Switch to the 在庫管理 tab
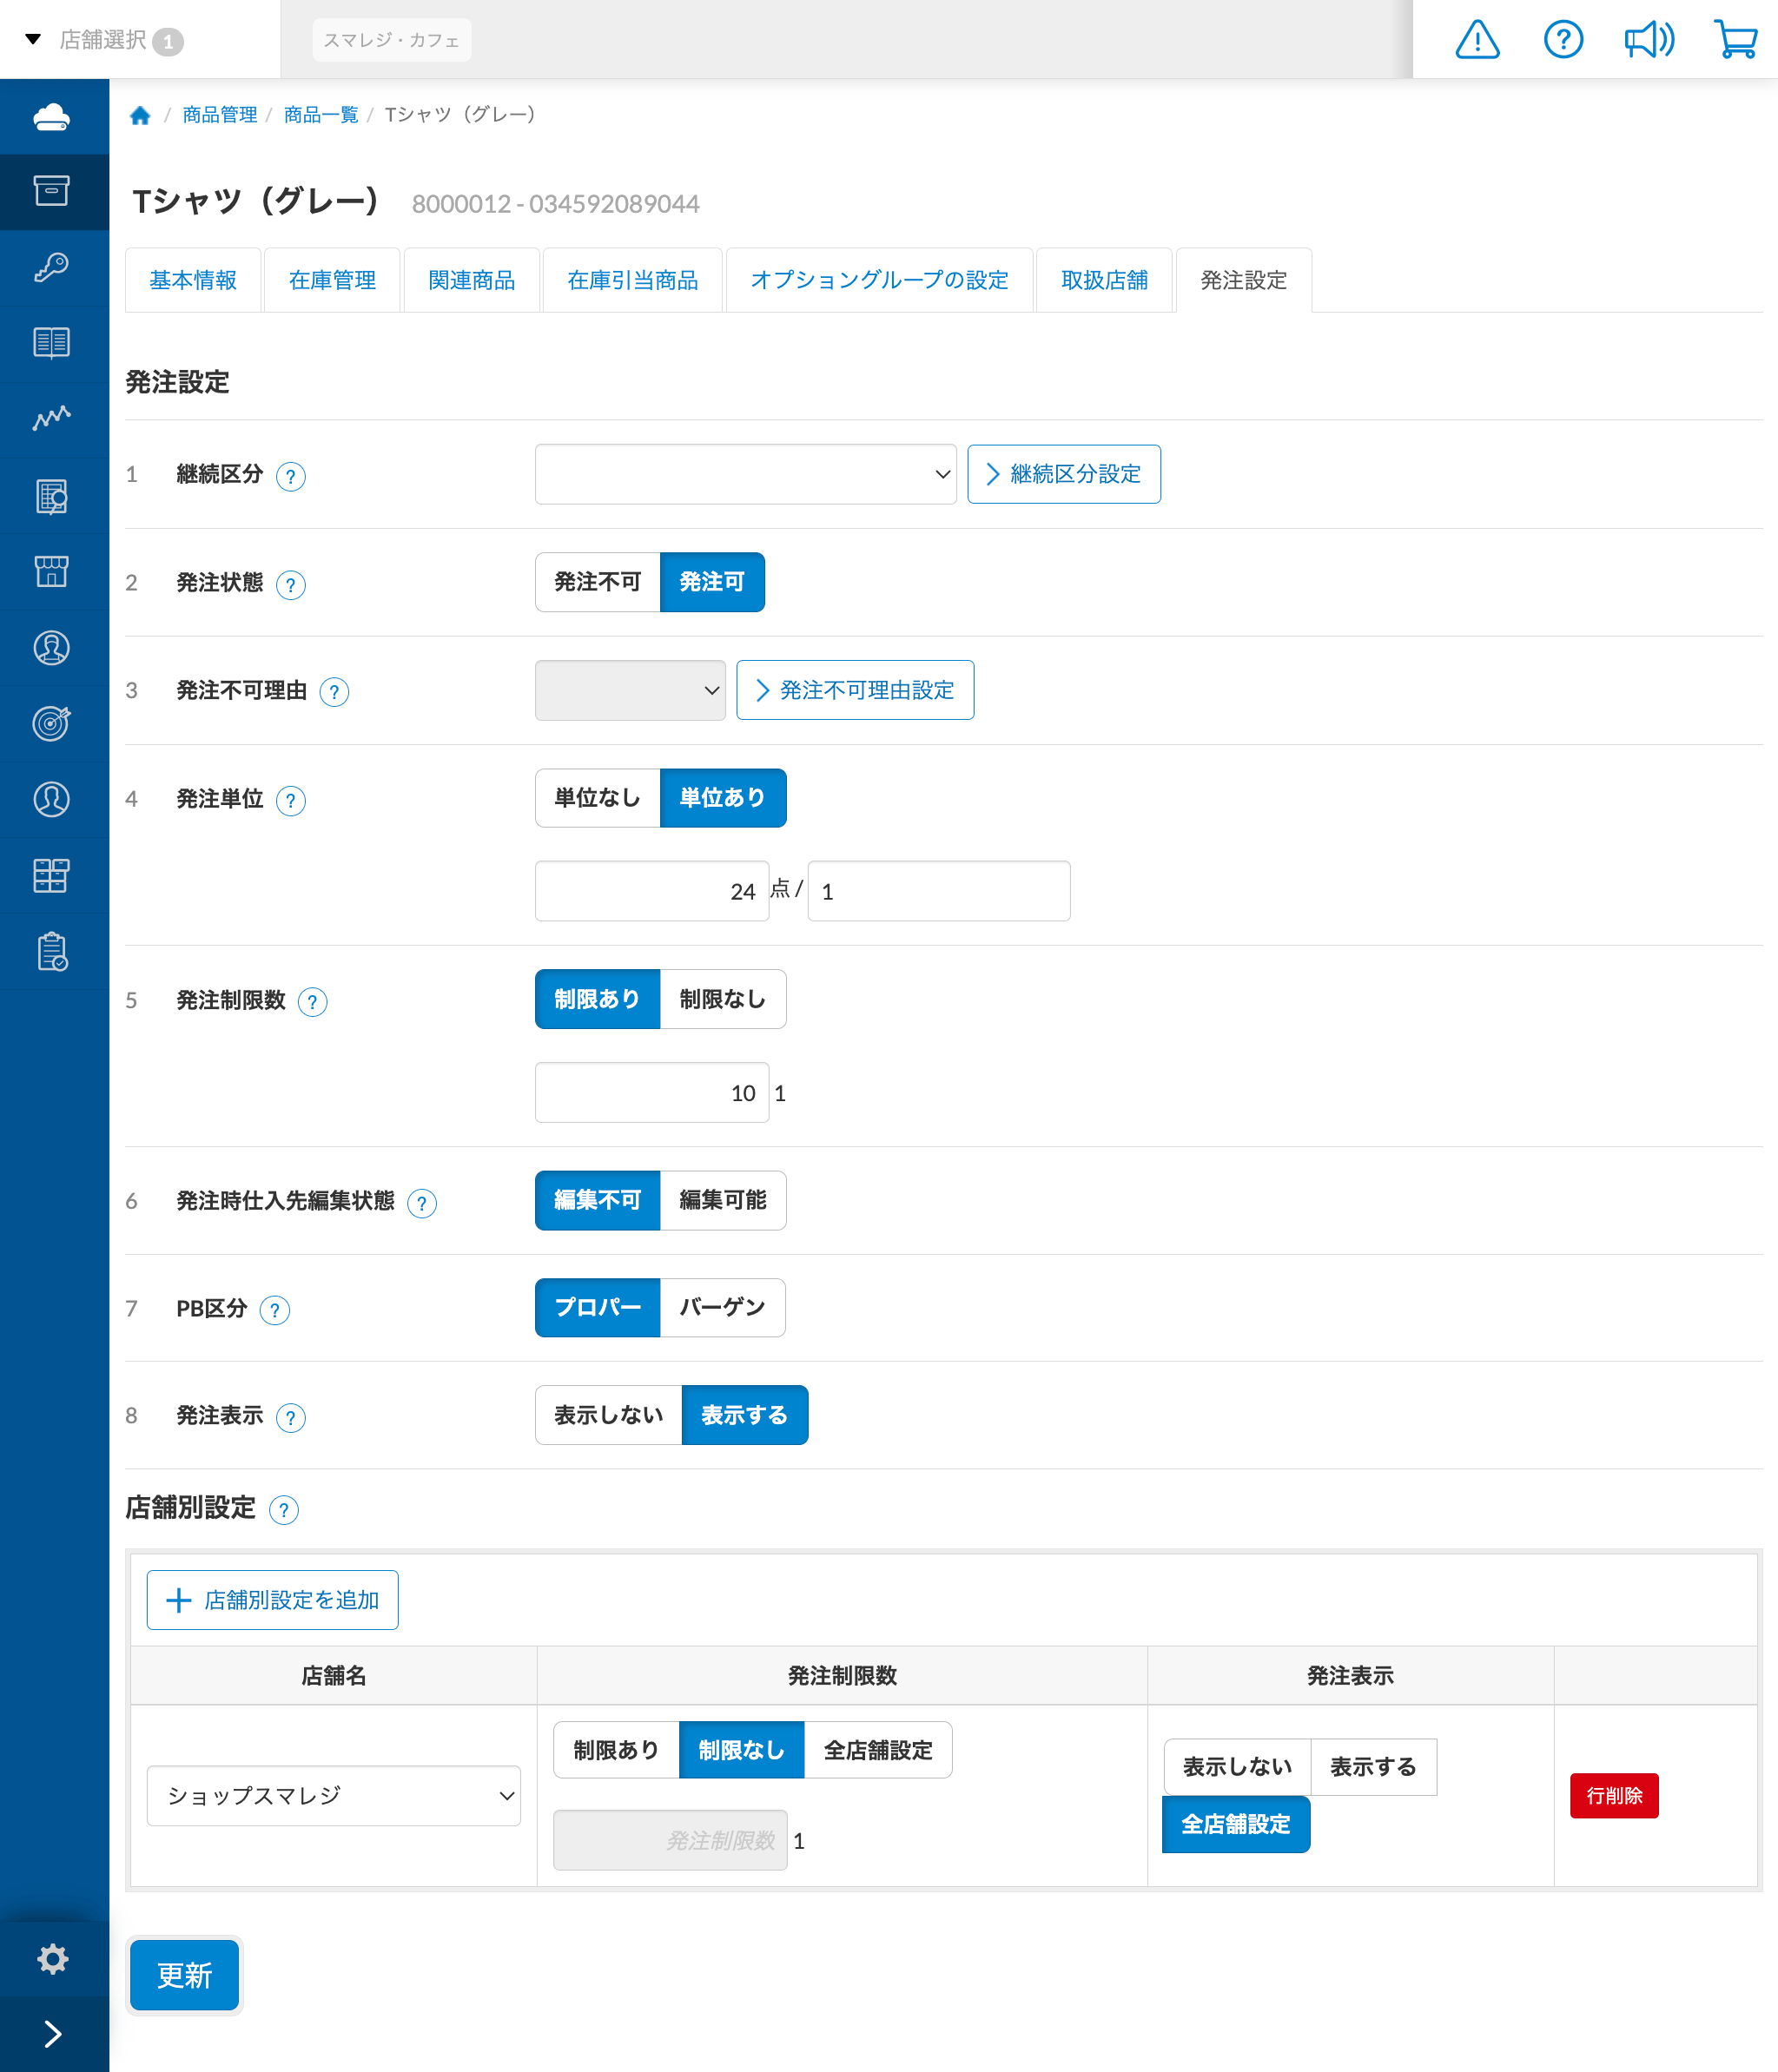The width and height of the screenshot is (1778, 2072). pyautogui.click(x=332, y=280)
